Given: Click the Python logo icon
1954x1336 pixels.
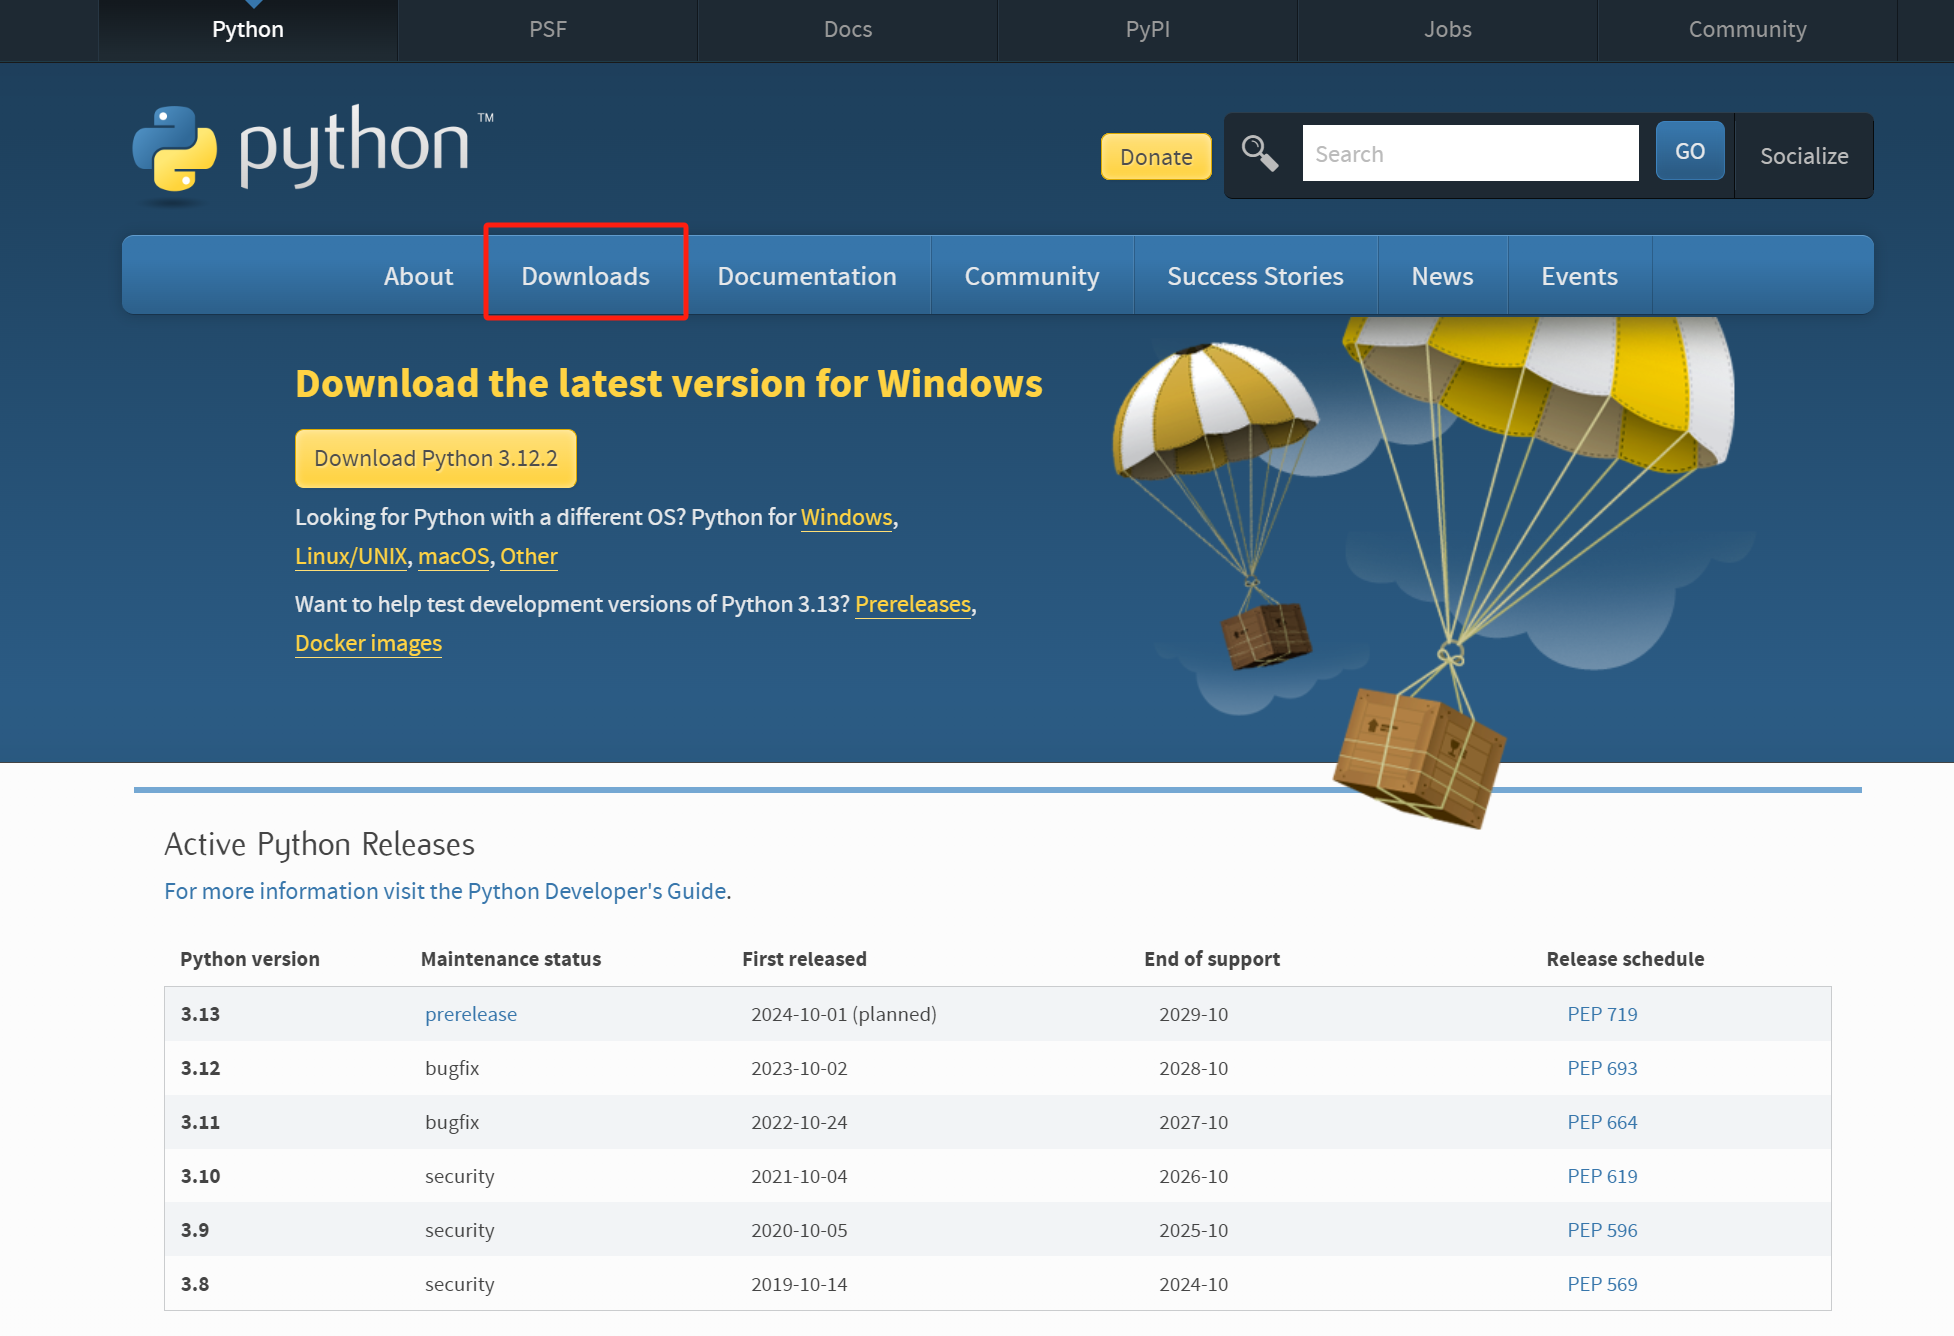Looking at the screenshot, I should click(175, 148).
